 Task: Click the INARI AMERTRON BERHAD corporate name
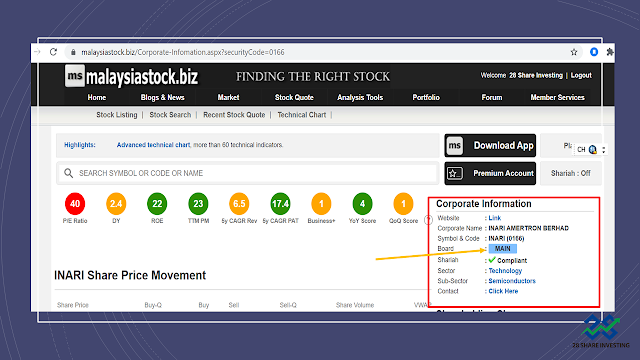529,228
